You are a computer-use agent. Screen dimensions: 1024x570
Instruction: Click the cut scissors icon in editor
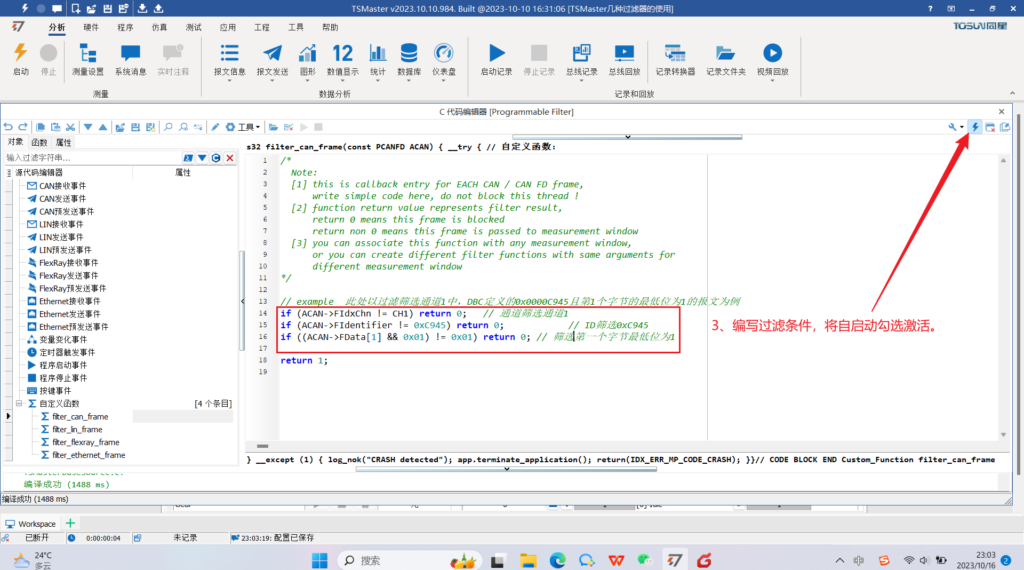coord(70,127)
